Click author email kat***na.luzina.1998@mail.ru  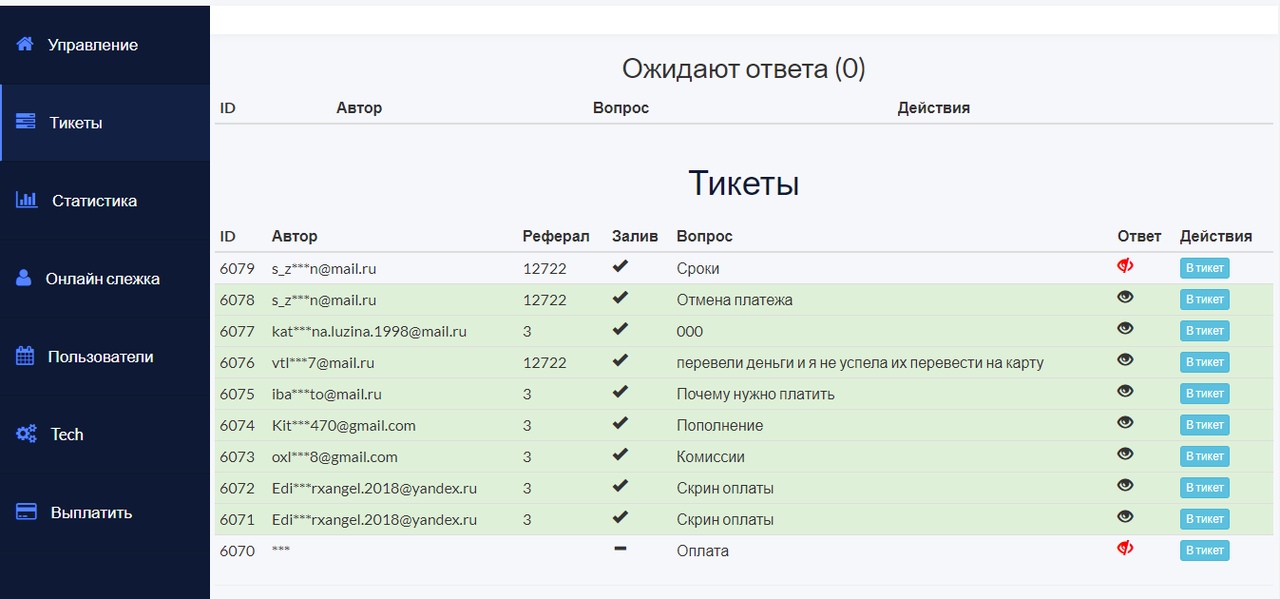(x=369, y=331)
